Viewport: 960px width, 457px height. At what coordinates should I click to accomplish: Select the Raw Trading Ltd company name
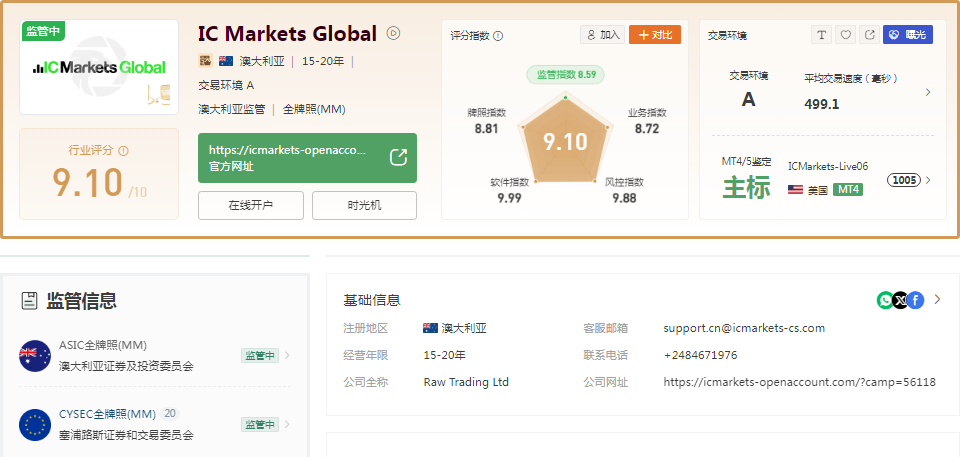(x=466, y=382)
